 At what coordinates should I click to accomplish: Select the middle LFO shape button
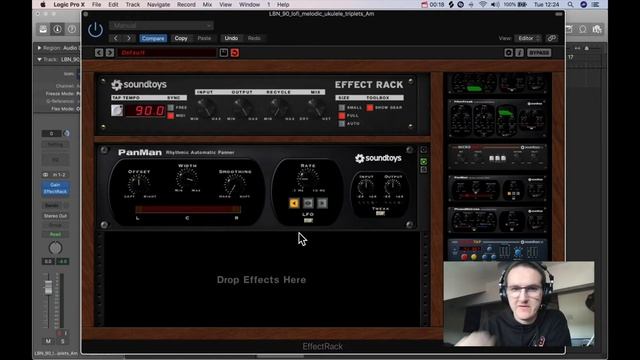[308, 203]
